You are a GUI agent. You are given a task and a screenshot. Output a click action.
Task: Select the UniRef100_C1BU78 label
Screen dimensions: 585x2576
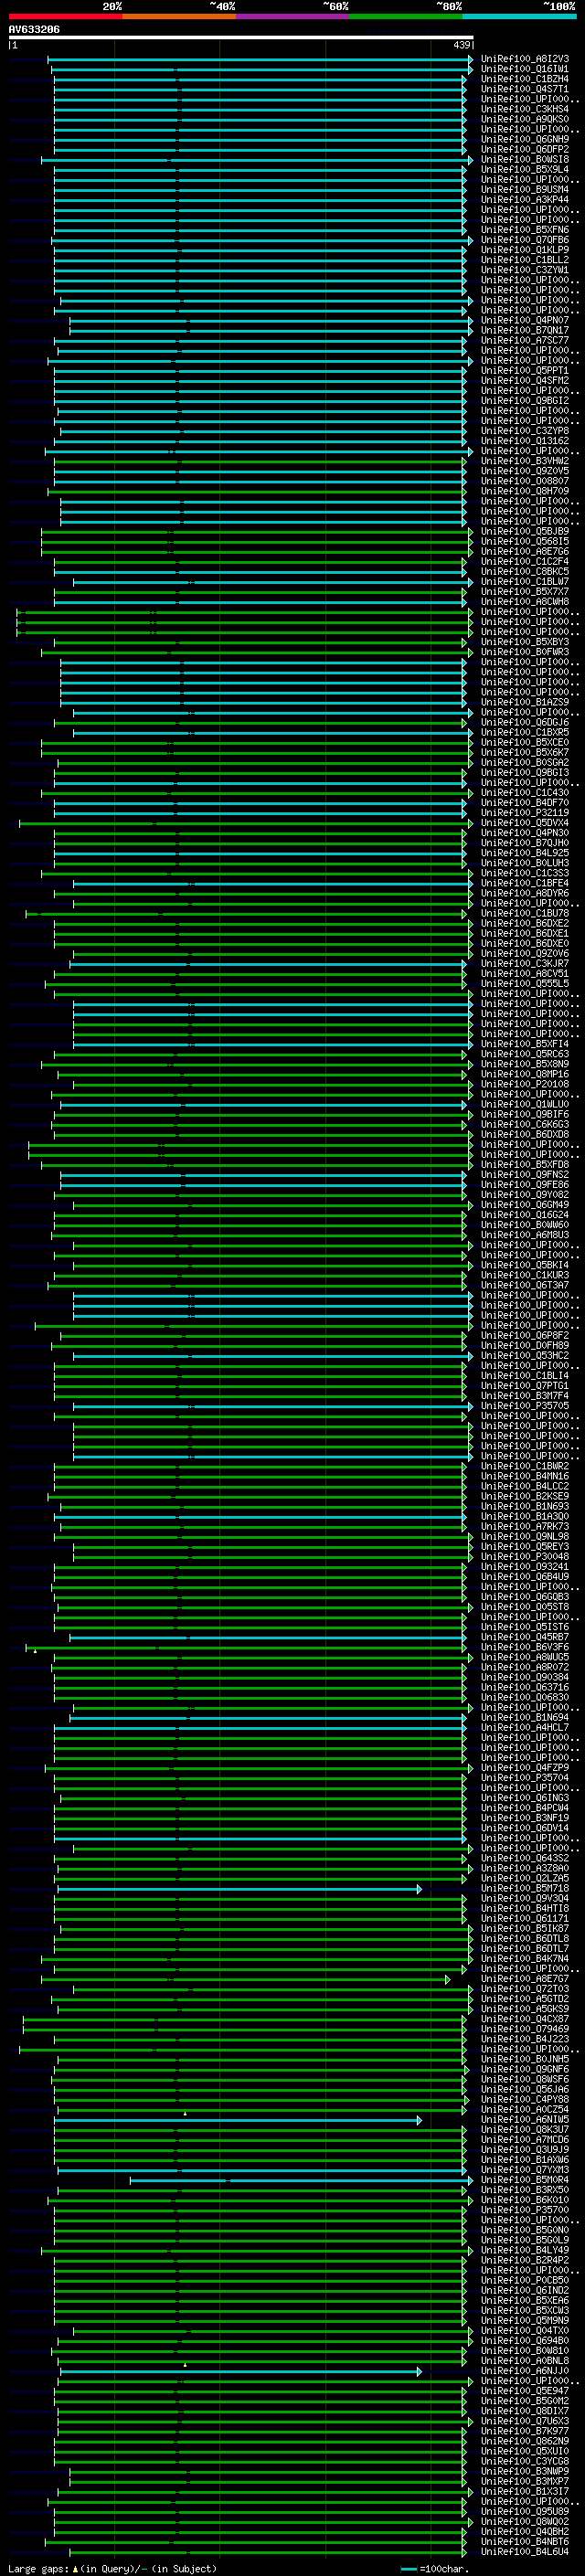pyautogui.click(x=524, y=913)
